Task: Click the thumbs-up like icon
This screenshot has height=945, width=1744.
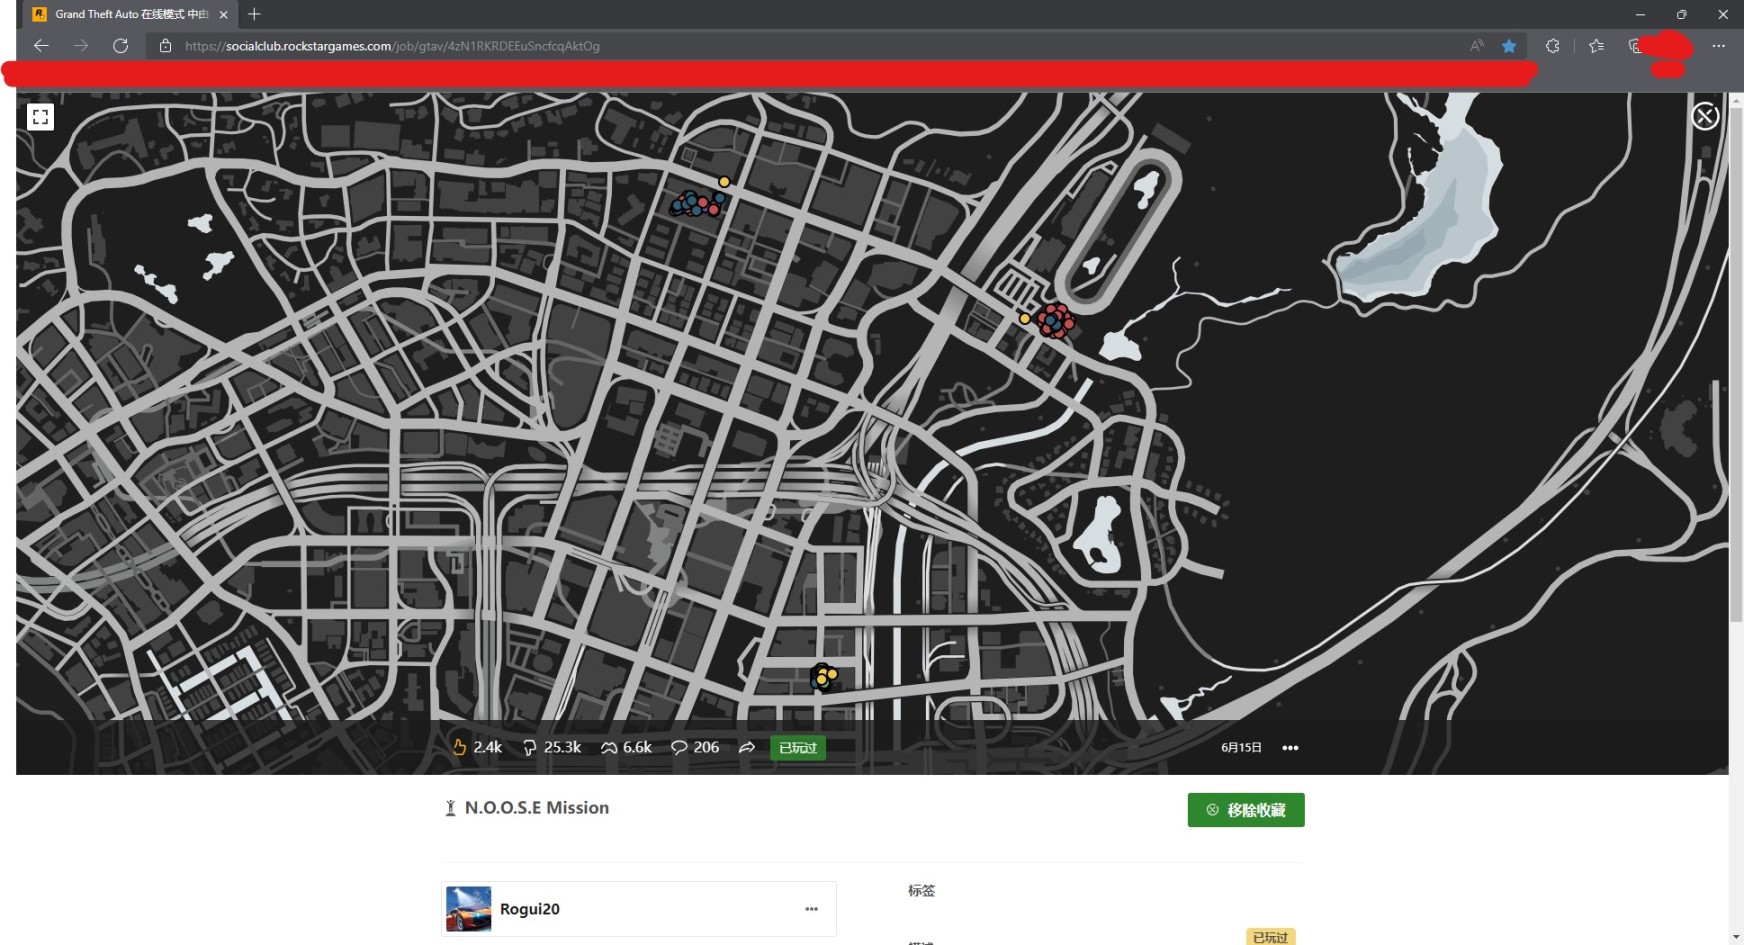Action: coord(459,747)
